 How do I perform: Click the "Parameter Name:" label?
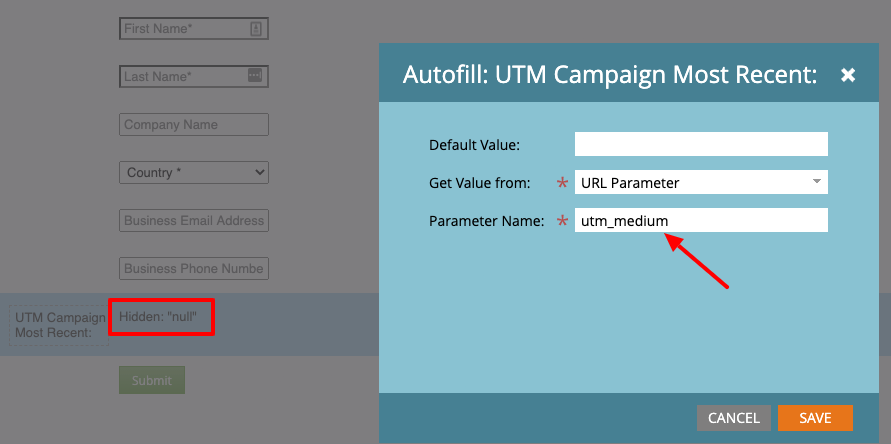[x=486, y=221]
